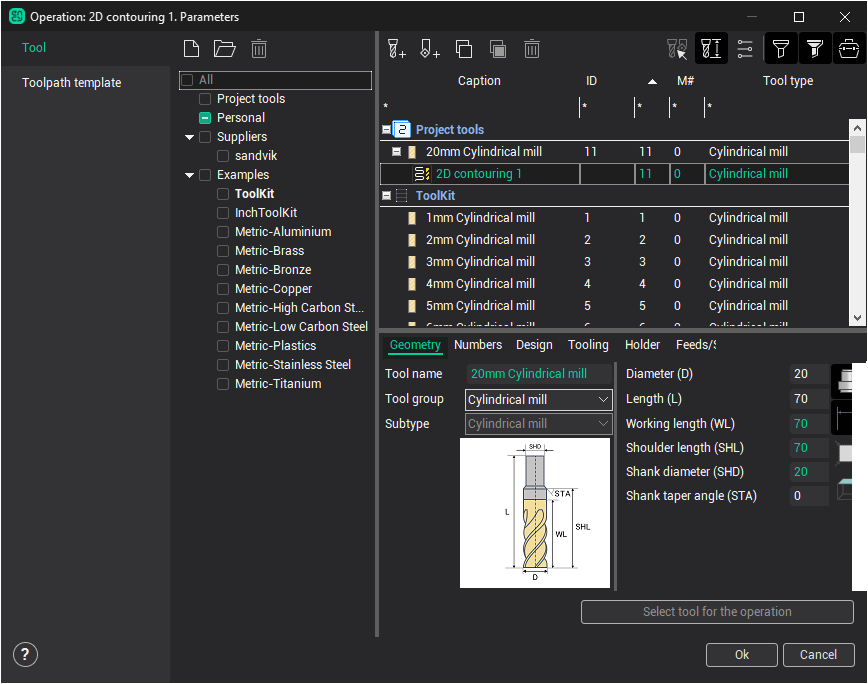The width and height of the screenshot is (868, 684).
Task: Click the tool length display icon
Action: [711, 48]
